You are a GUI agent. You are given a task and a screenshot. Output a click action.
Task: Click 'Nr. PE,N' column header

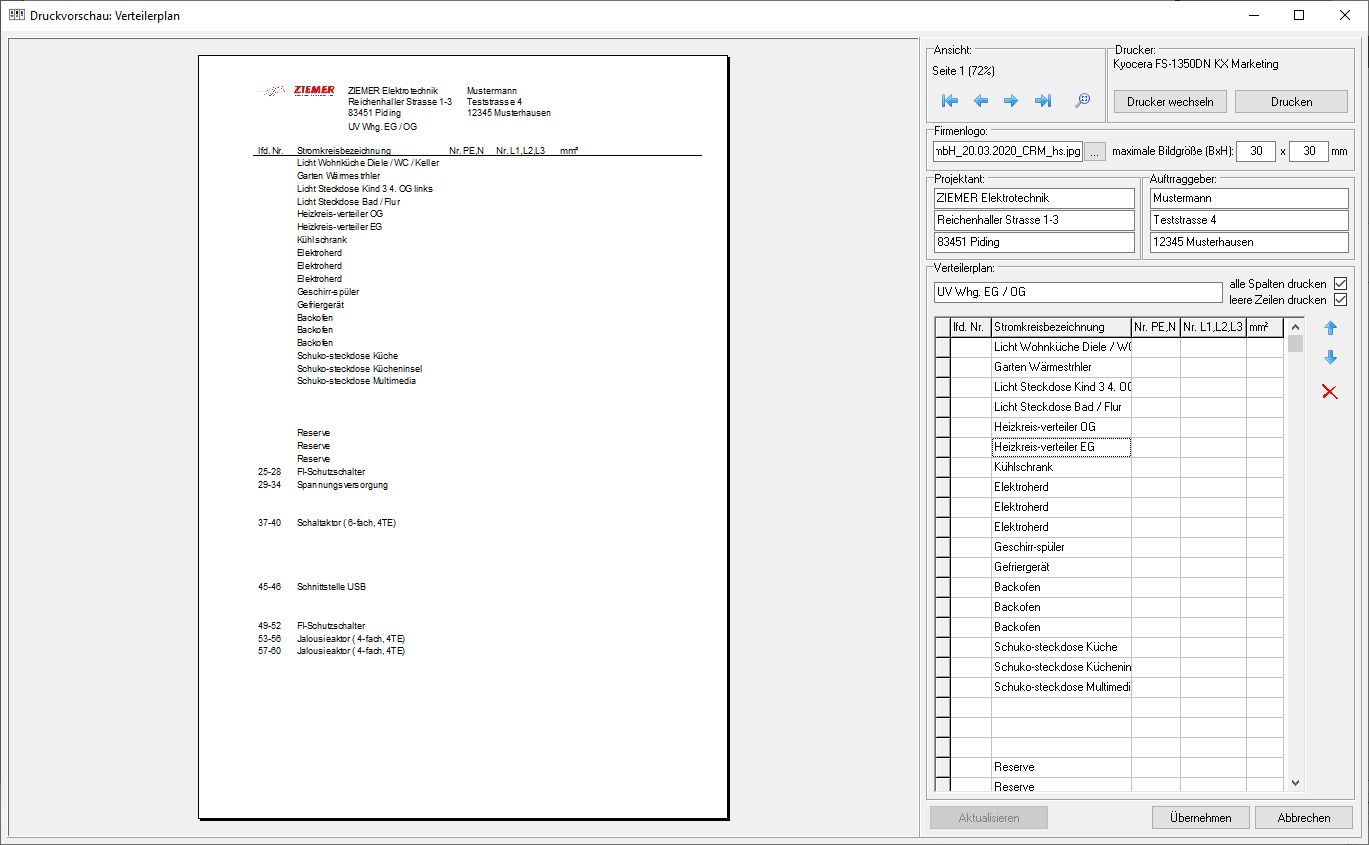[1156, 327]
